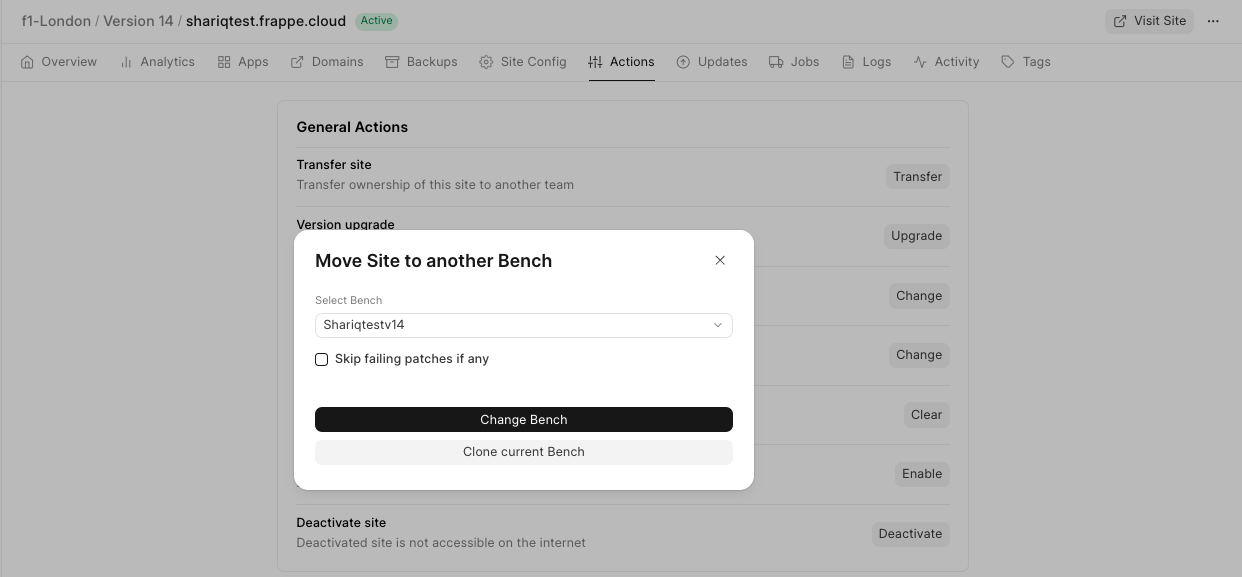Open the three-dot more options menu

coord(1213,21)
